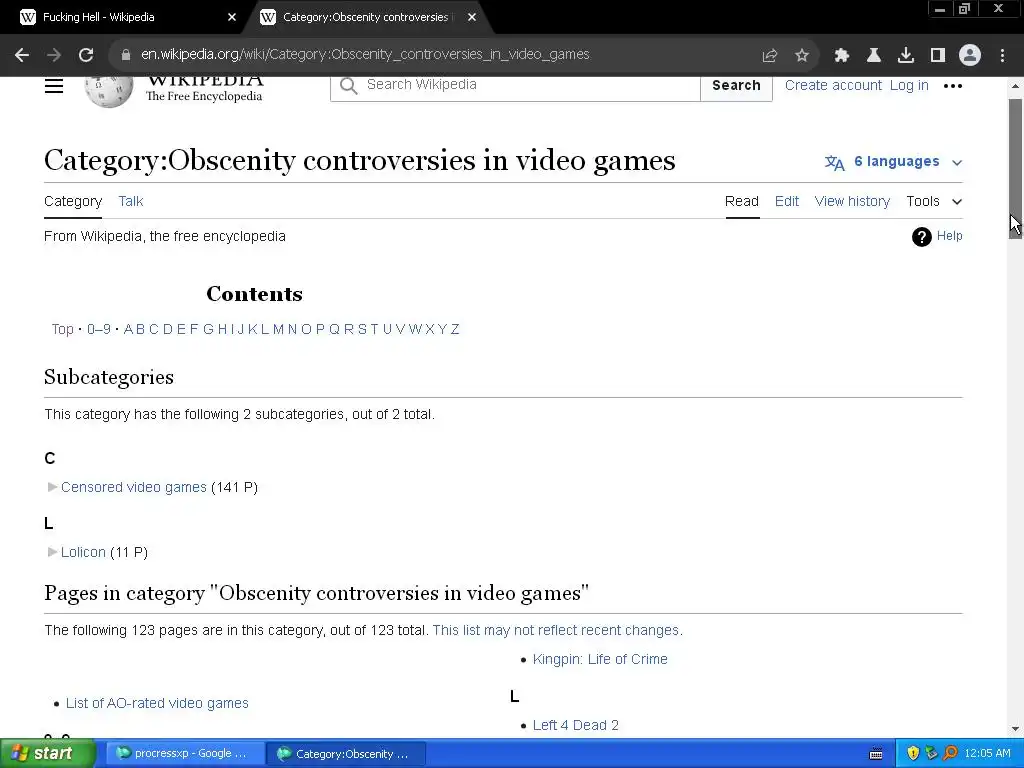This screenshot has width=1024, height=768.
Task: Click the Wikipedia globe logo
Action: point(108,91)
